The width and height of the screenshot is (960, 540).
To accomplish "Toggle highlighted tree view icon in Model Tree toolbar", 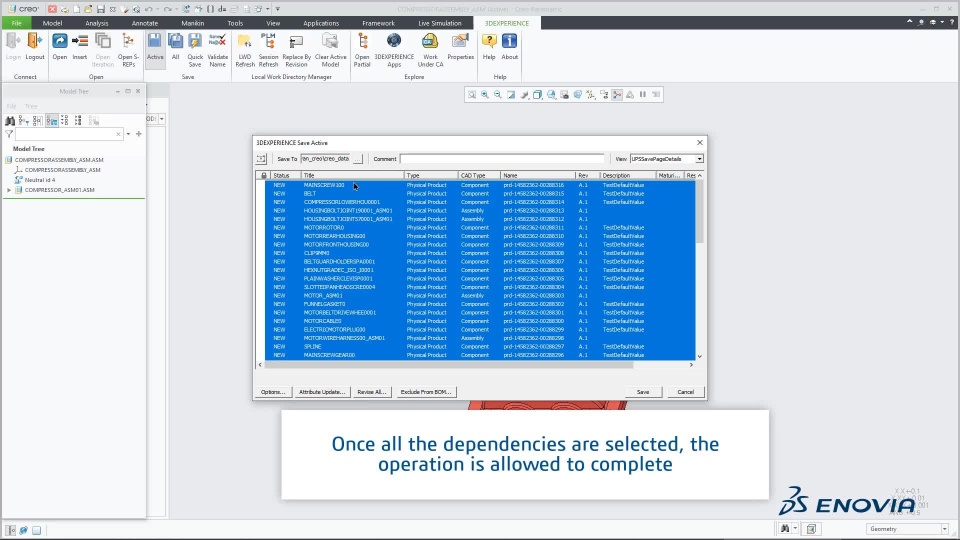I will point(51,121).
